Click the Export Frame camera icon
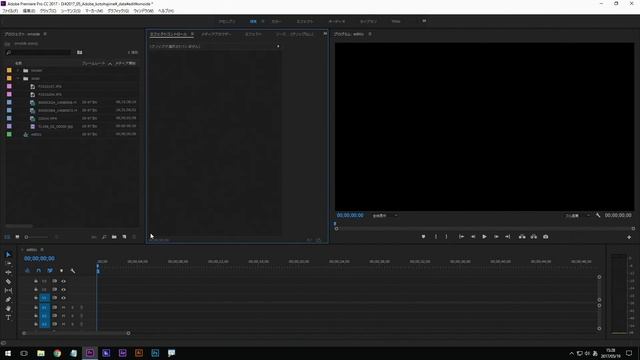Image resolution: width=640 pixels, height=360 pixels. pyautogui.click(x=545, y=237)
